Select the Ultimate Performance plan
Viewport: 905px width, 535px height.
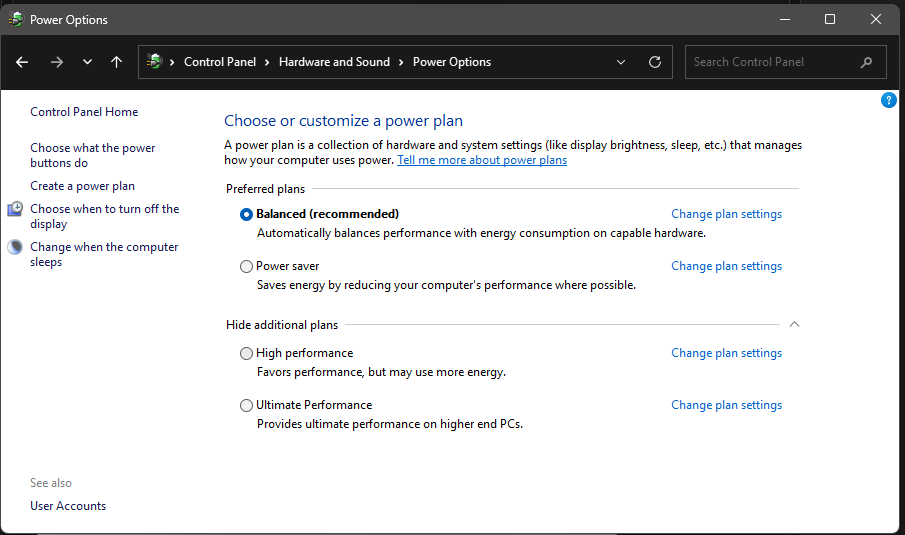coord(247,405)
